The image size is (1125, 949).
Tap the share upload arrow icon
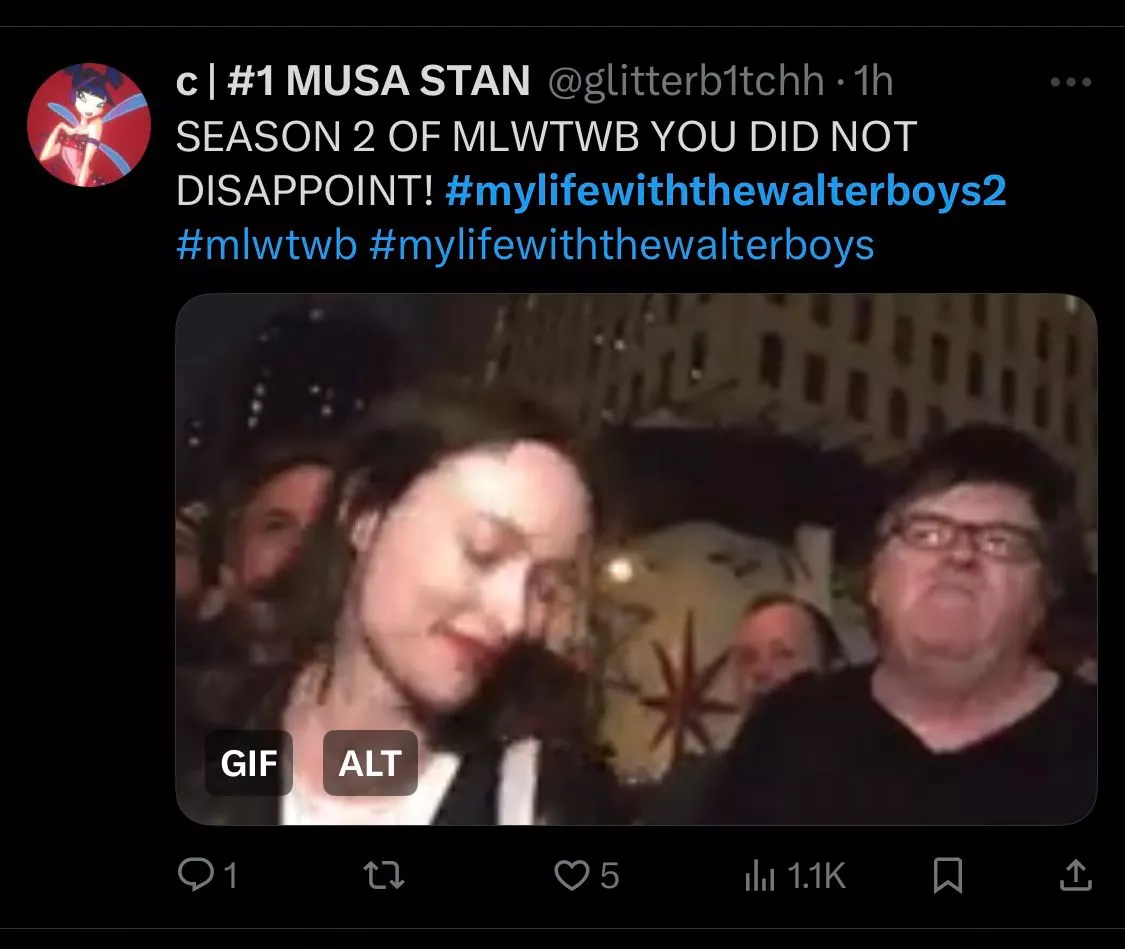(1075, 877)
